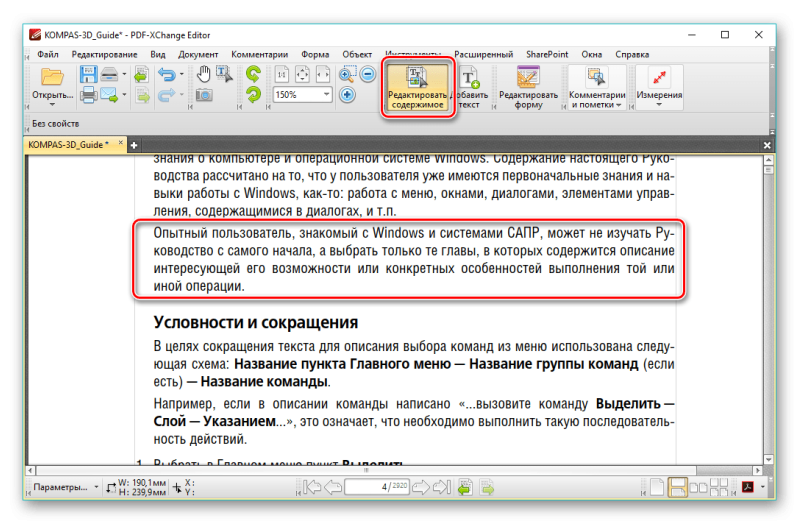Close document pane with white X
The image size is (800, 524).
point(767,145)
